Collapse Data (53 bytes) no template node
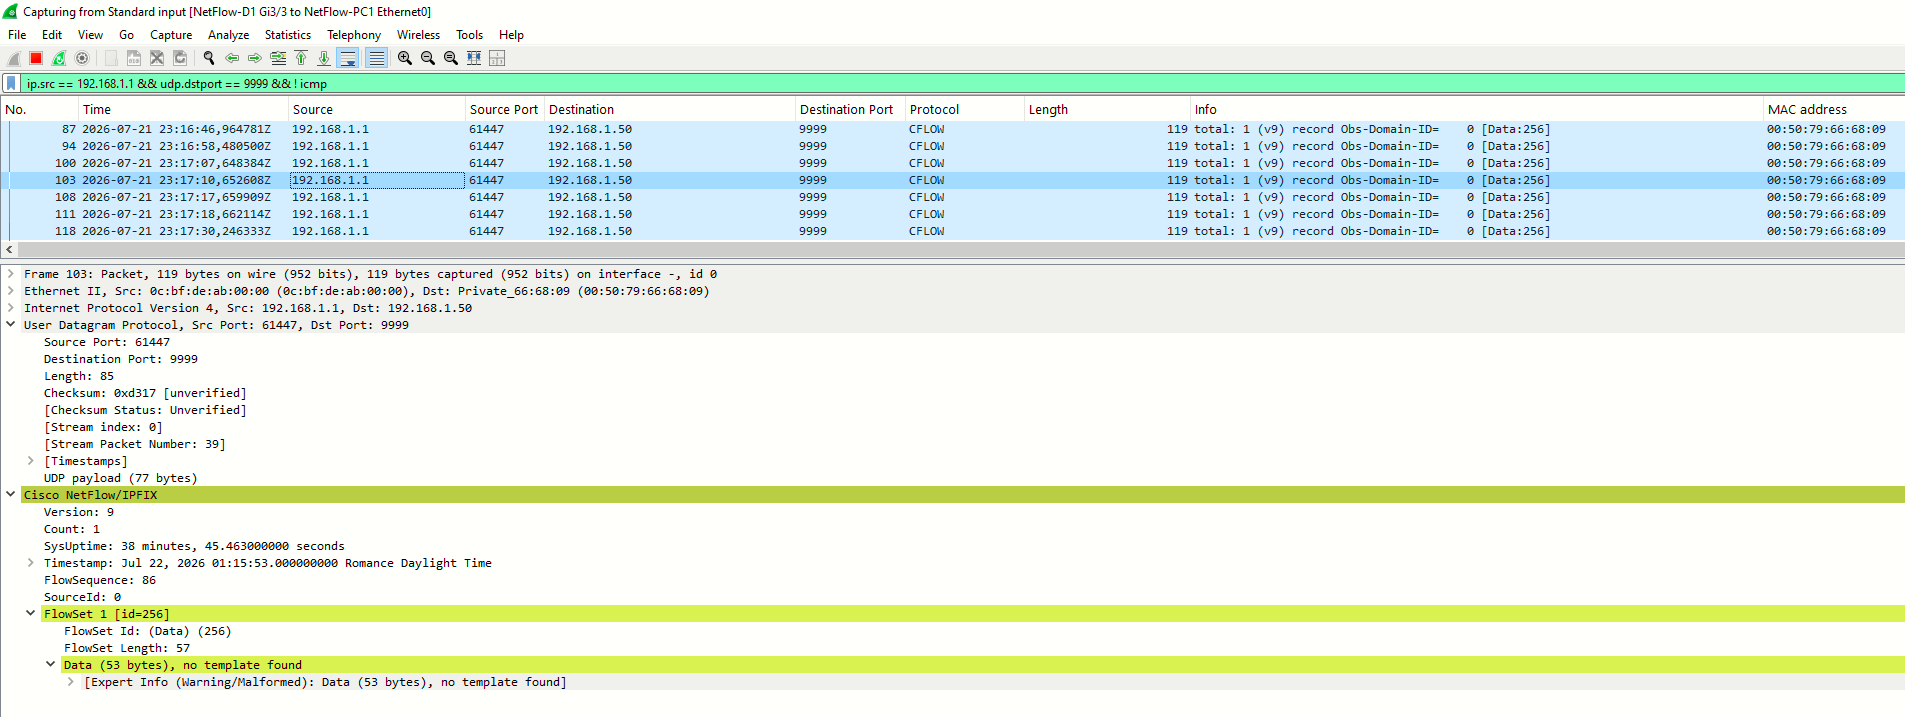Viewport: 1905px width, 717px height. [x=51, y=665]
